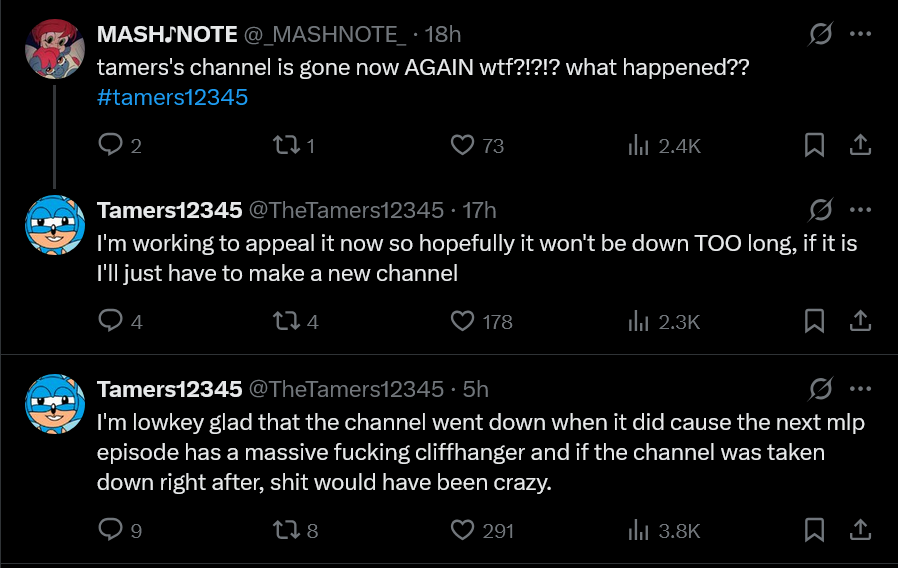Open more options on the 17h tweet
The width and height of the screenshot is (898, 568).
[x=860, y=210]
